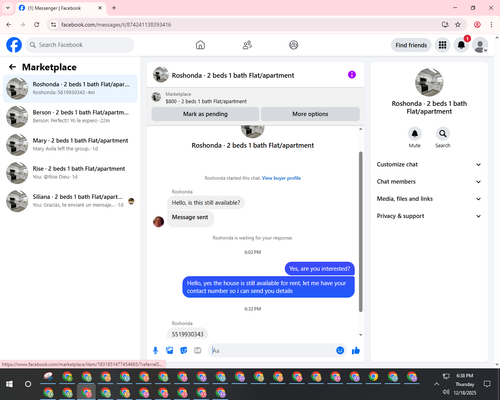Go back in browser history
The height and width of the screenshot is (400, 500).
coord(9,25)
